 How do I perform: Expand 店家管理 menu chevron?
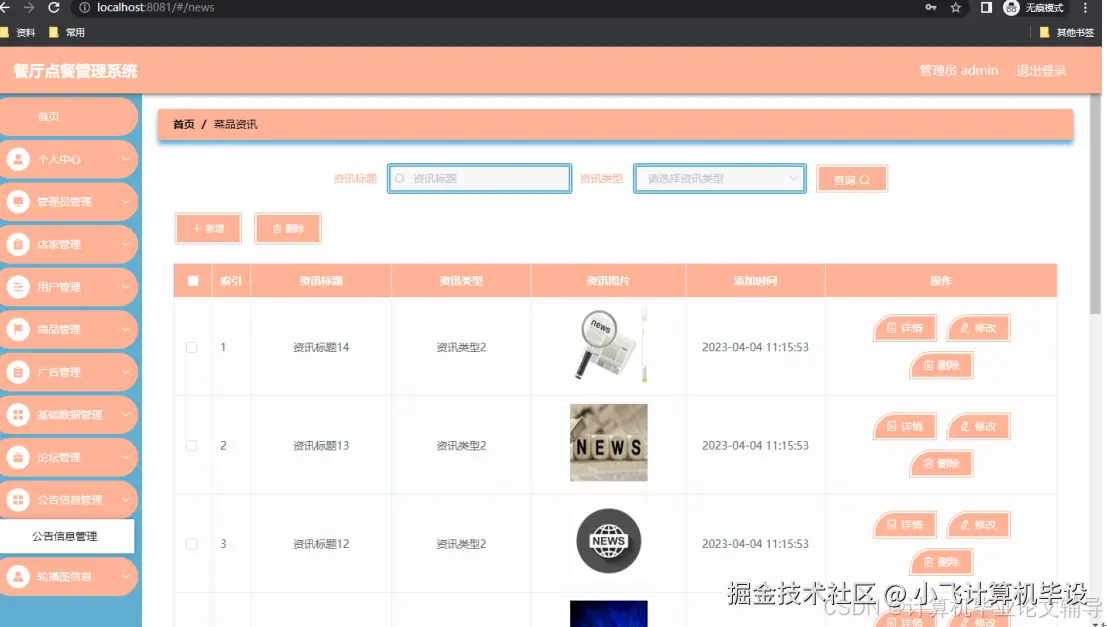click(125, 244)
